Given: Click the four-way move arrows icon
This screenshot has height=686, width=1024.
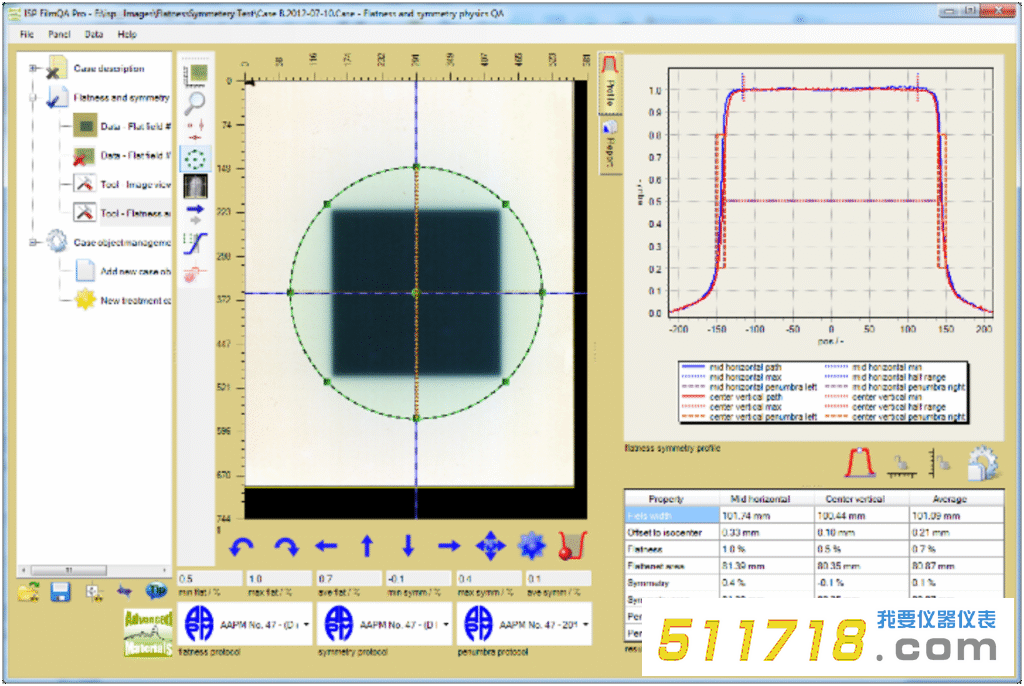Looking at the screenshot, I should click(490, 546).
